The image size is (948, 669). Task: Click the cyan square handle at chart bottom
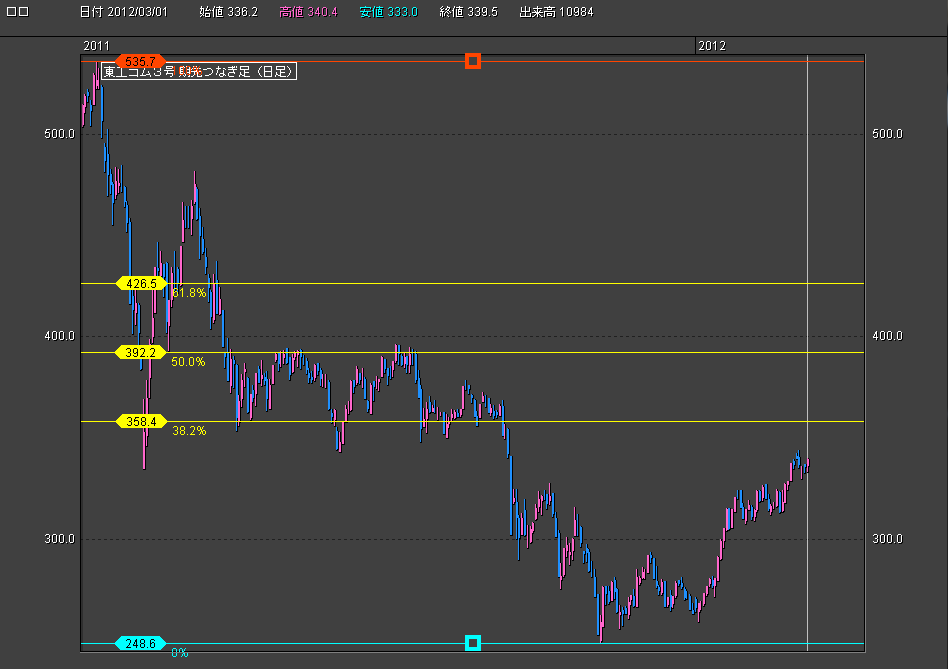473,642
